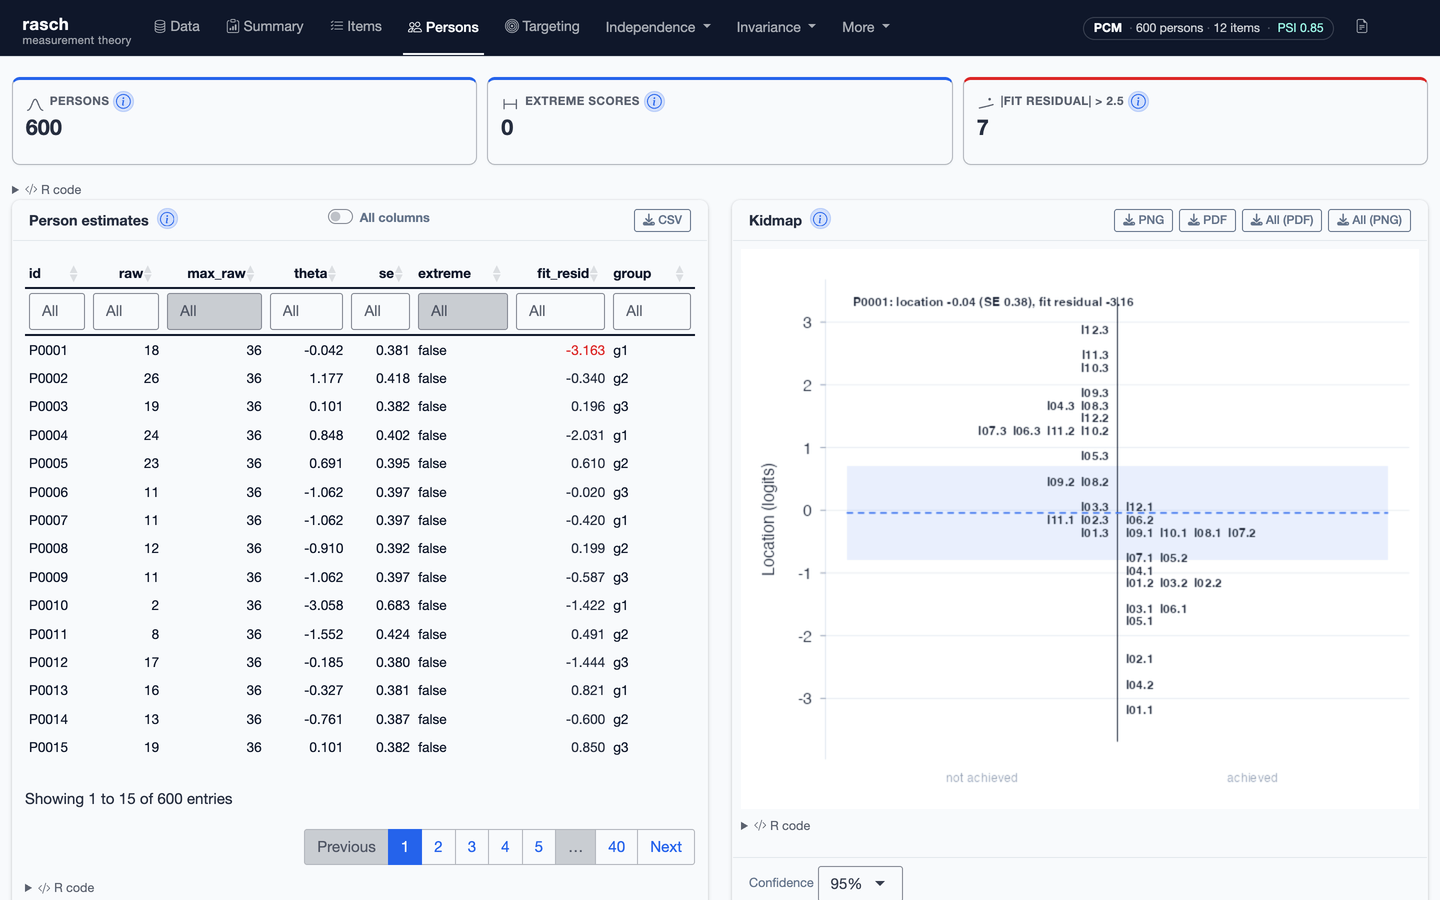Viewport: 1440px width, 900px height.
Task: Sort table by group column arrows
Action: point(680,274)
